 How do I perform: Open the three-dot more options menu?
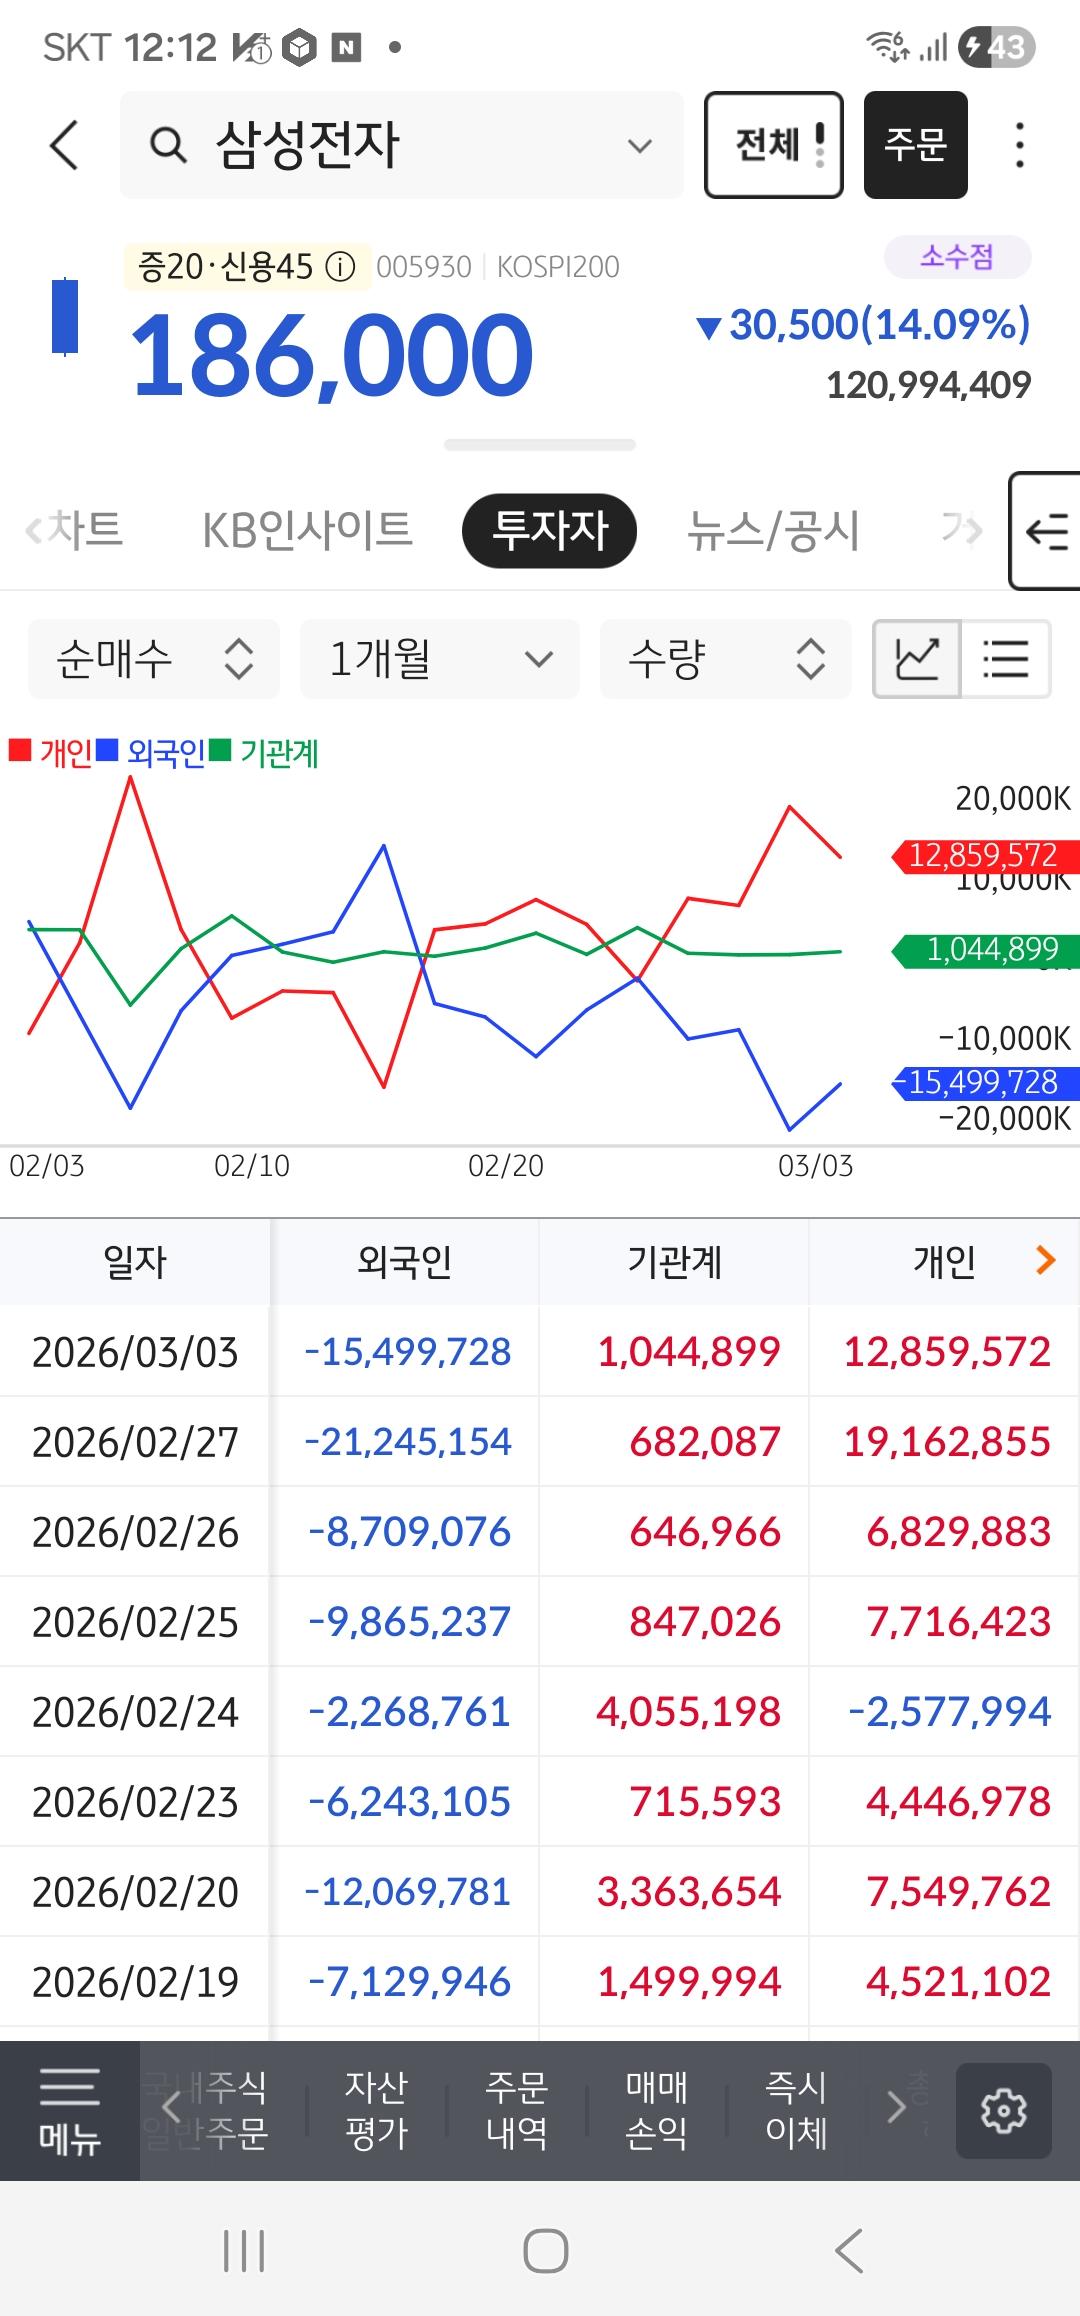(x=1019, y=145)
